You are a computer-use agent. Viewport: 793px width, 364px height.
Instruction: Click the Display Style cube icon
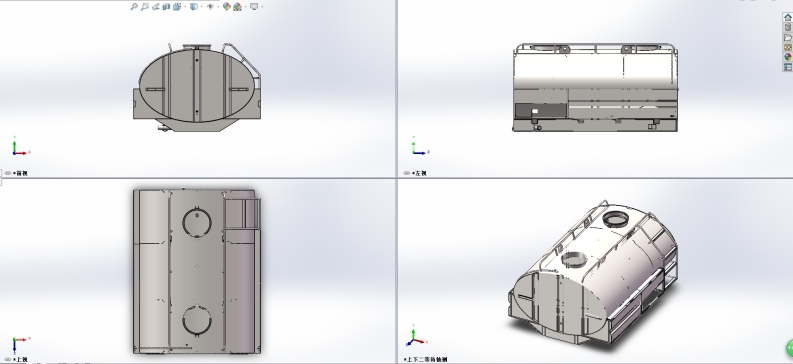pos(194,7)
